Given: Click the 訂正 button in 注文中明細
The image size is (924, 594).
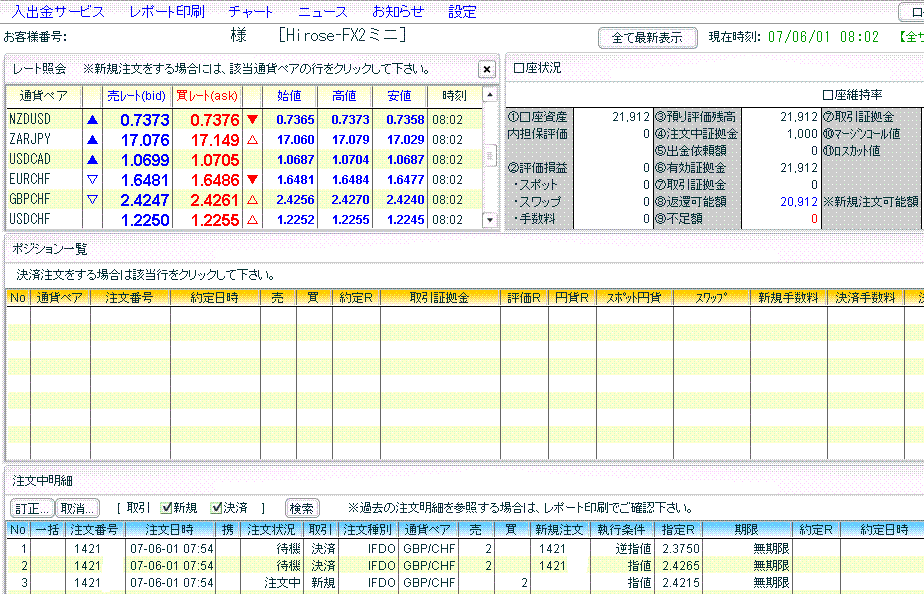Looking at the screenshot, I should pos(32,508).
